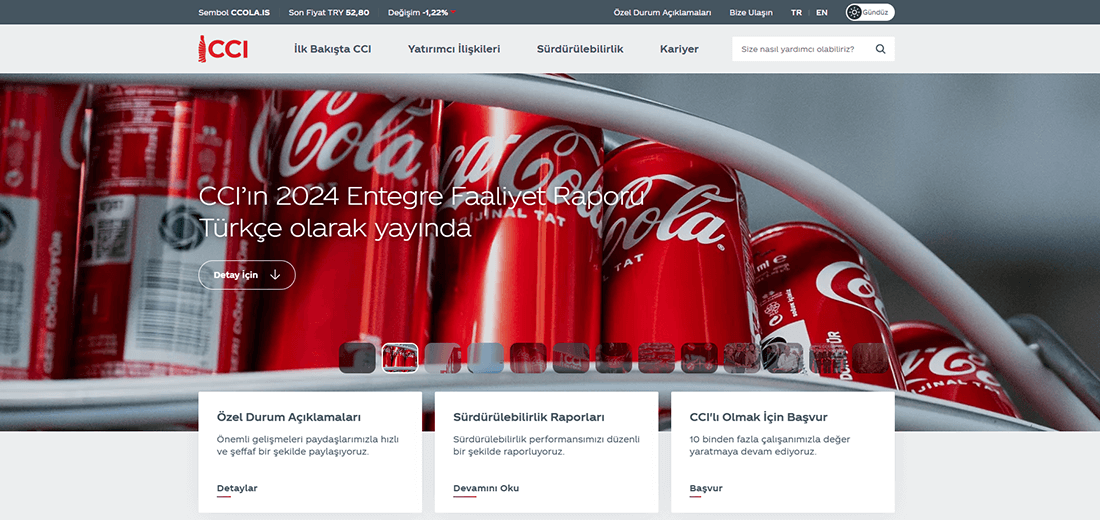Click the Özel Durum Açıklamaları card title
1100x520 pixels.
(x=289, y=417)
